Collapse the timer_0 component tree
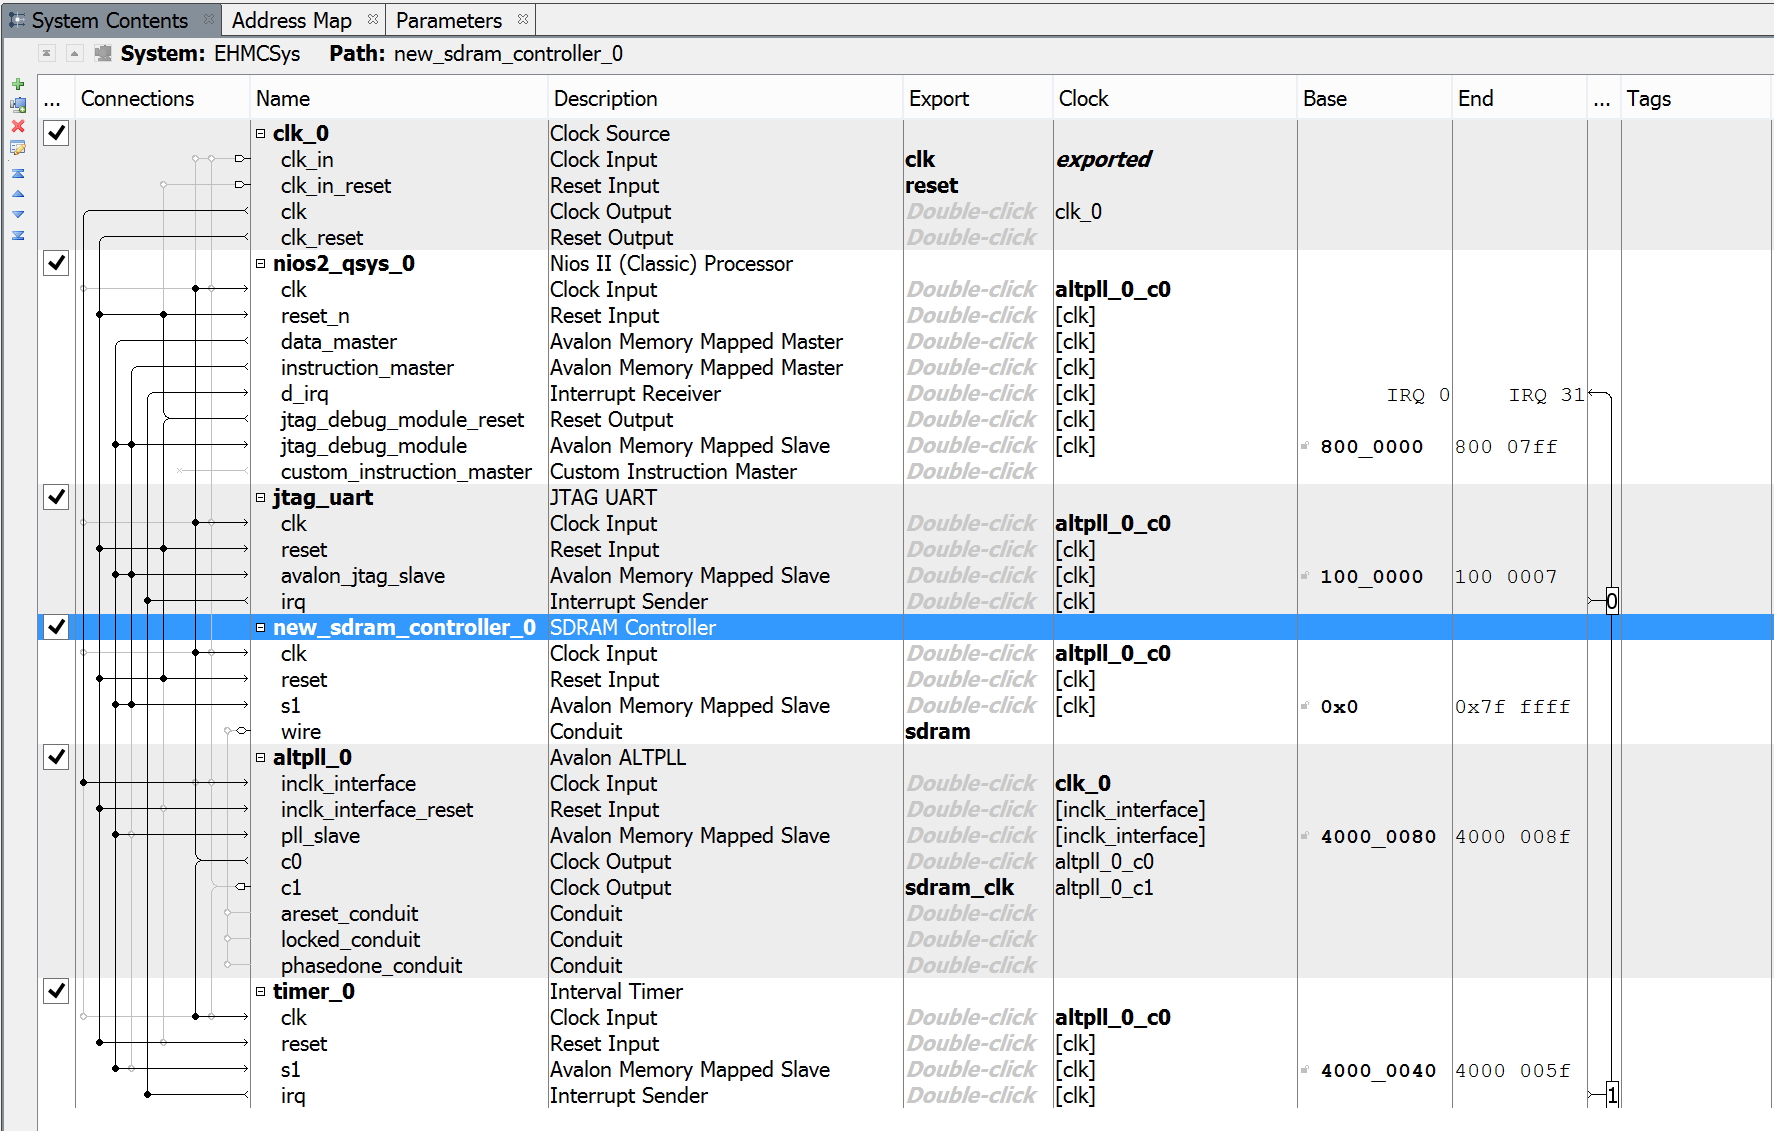Viewport: 1774px width, 1131px height. point(261,991)
